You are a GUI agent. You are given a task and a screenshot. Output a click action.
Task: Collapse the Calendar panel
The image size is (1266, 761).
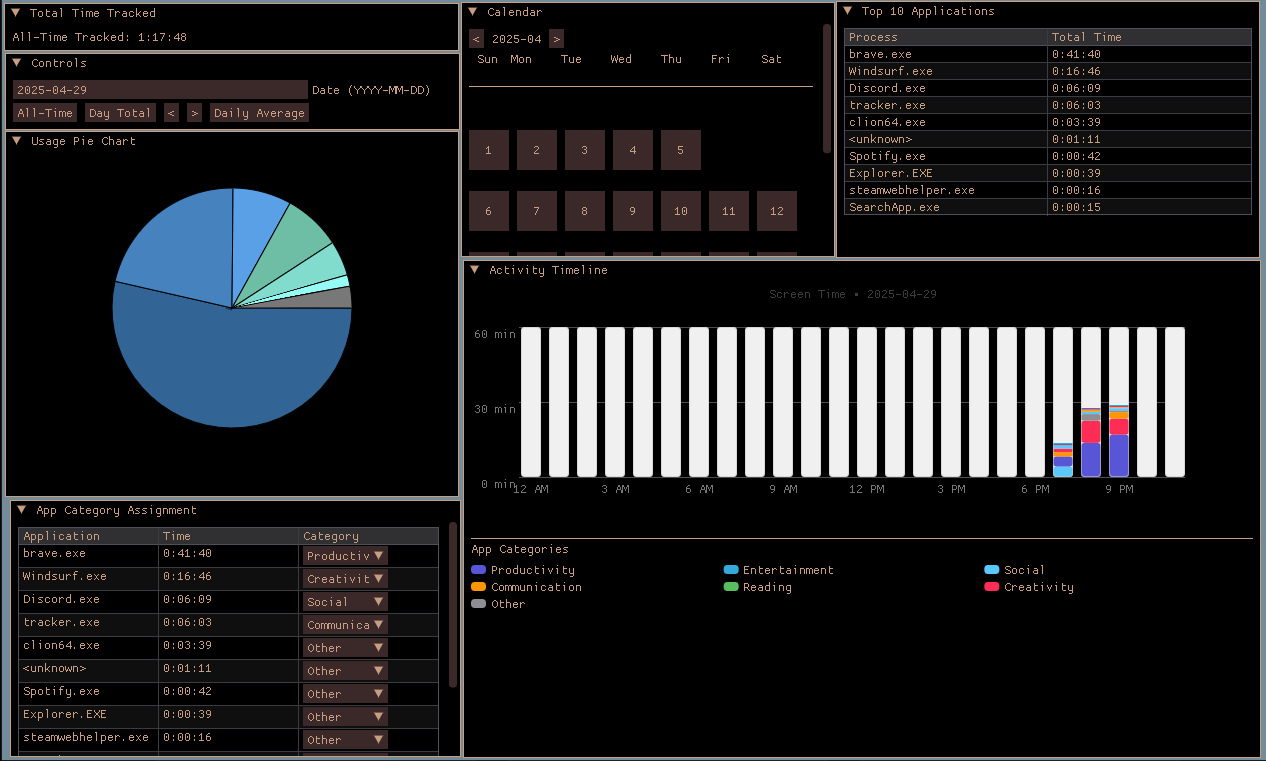tap(473, 12)
